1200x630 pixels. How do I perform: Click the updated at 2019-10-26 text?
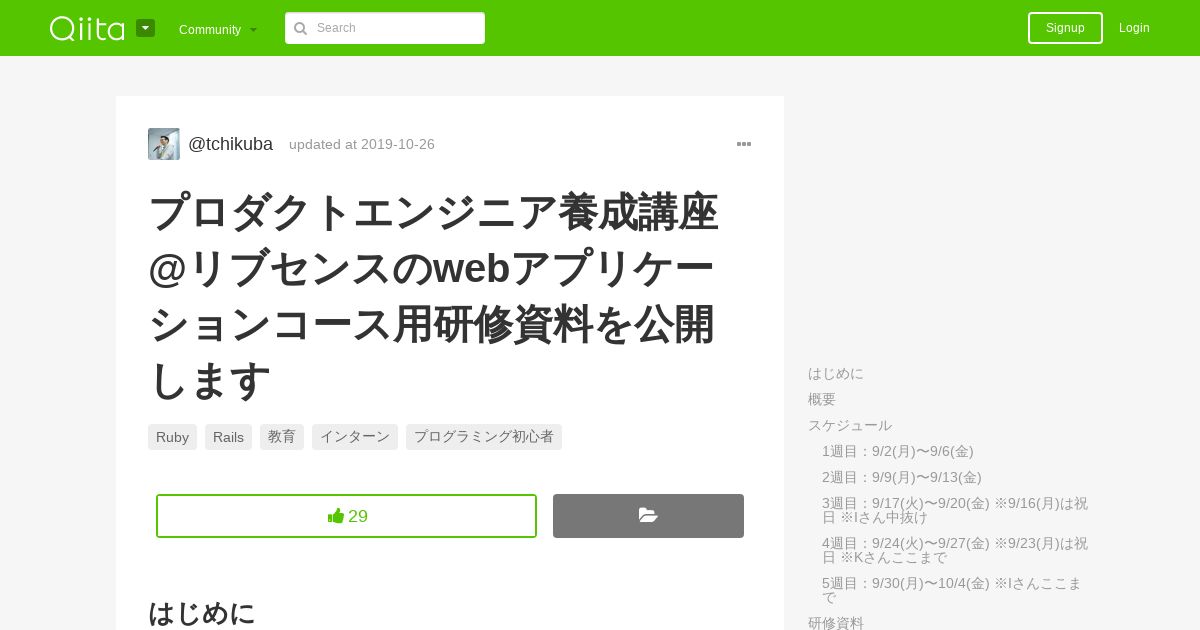coord(362,144)
